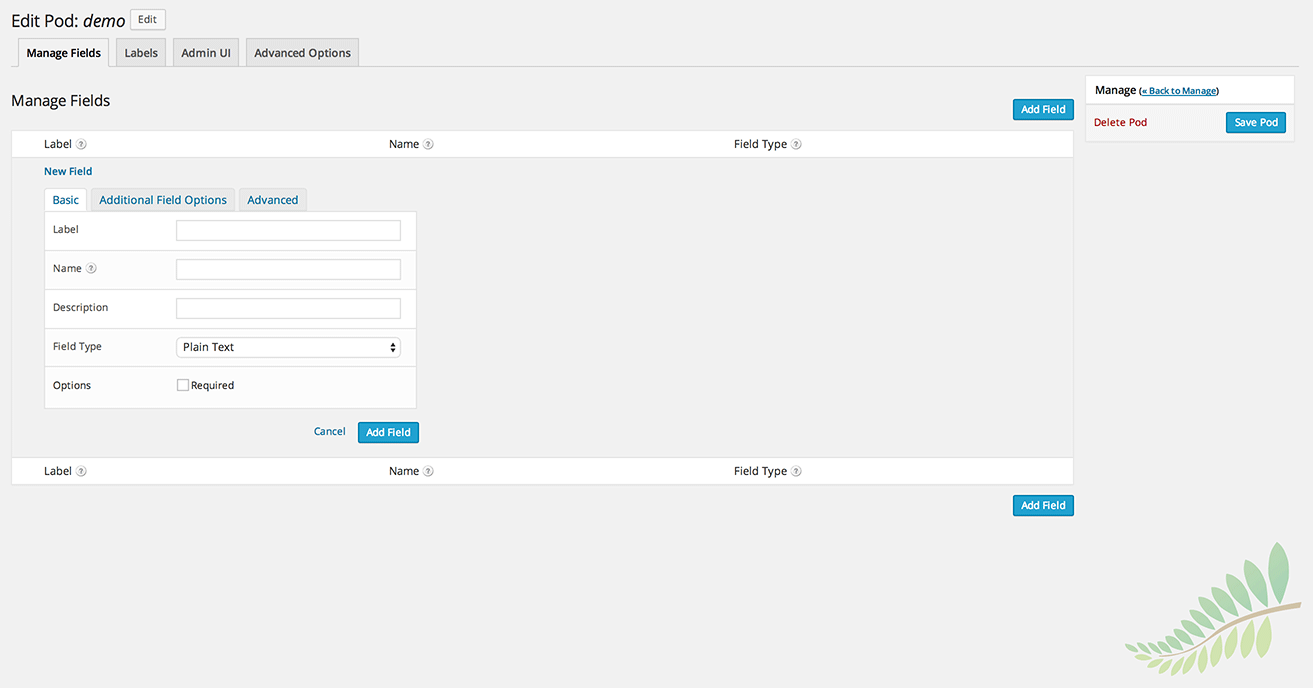Select the Additional Field Options tab

click(163, 200)
